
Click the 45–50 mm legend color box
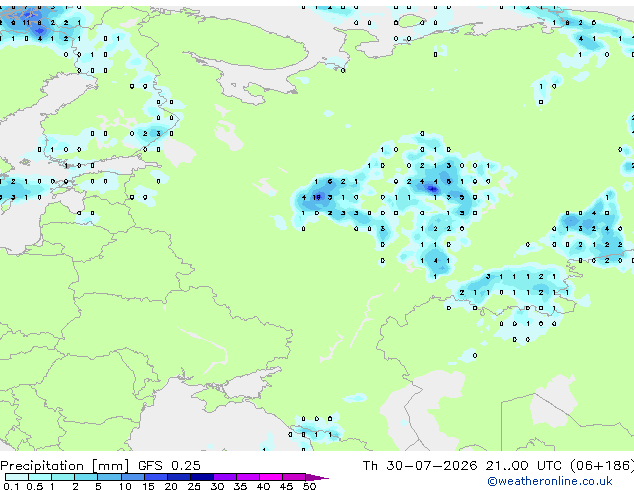(294, 477)
